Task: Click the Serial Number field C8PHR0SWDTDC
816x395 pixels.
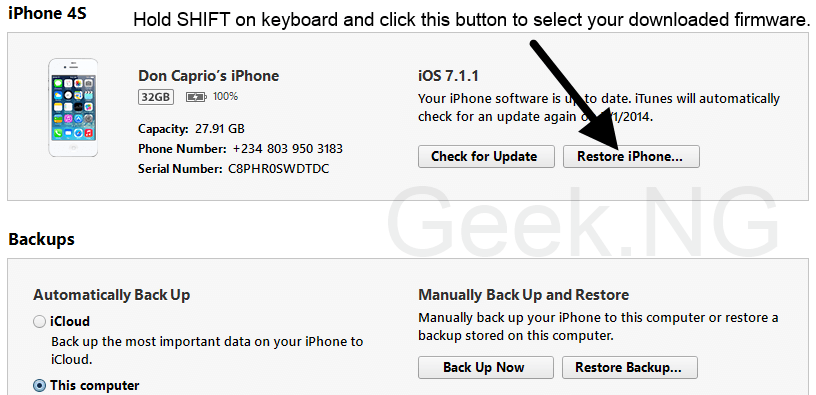Action: click(234, 169)
